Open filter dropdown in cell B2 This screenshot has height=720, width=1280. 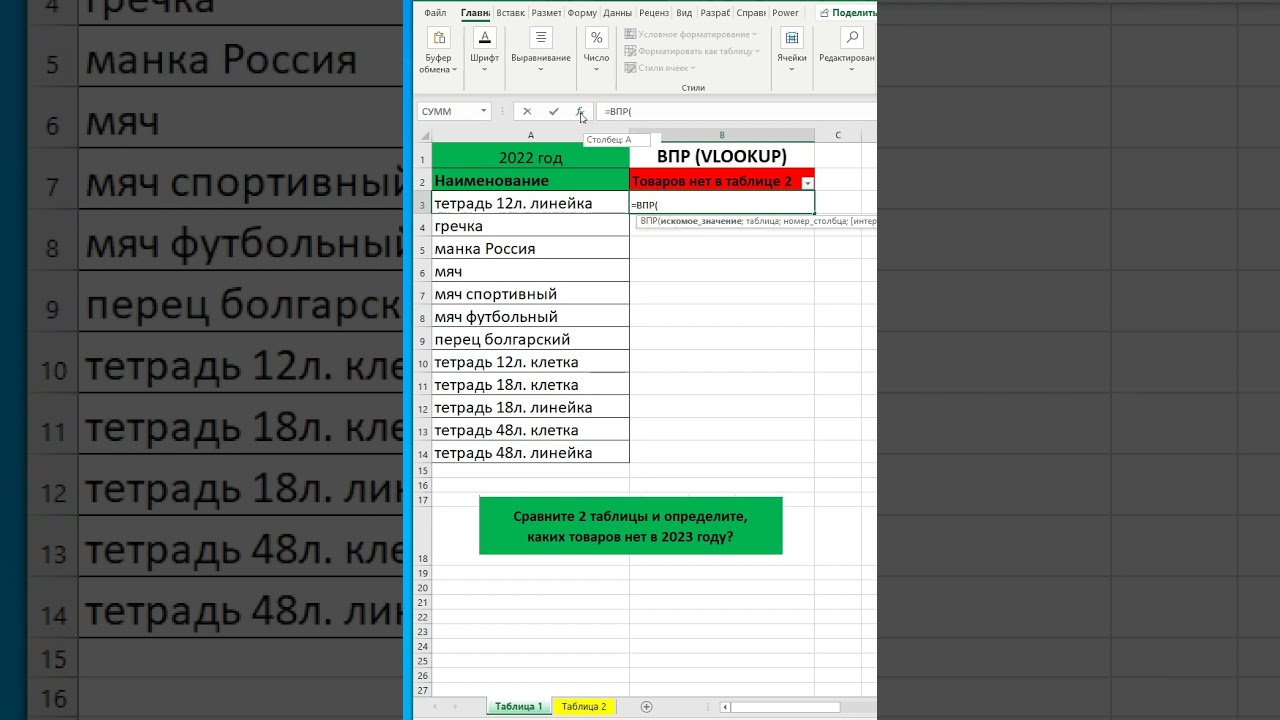(807, 183)
